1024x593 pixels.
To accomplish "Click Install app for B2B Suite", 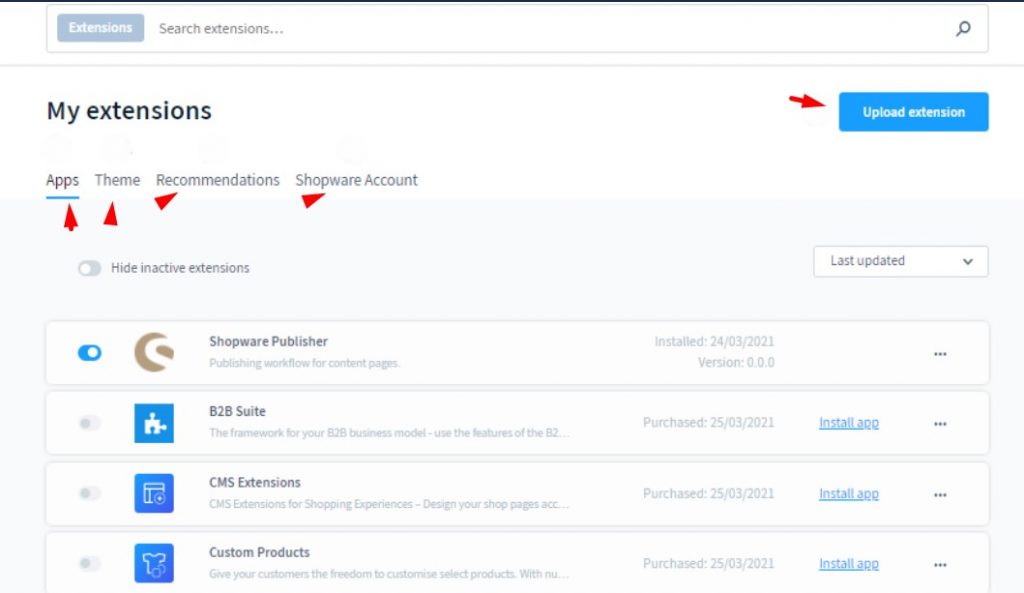I will 848,423.
